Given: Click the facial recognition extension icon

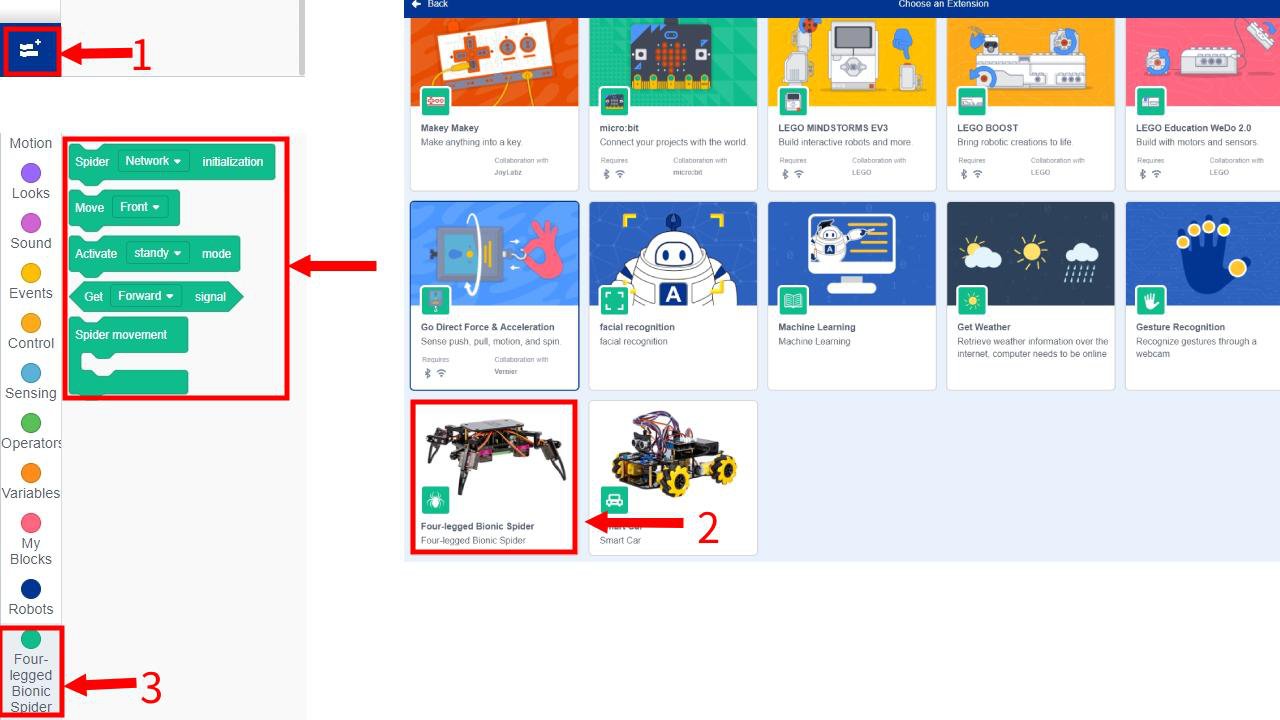Looking at the screenshot, I should [614, 300].
